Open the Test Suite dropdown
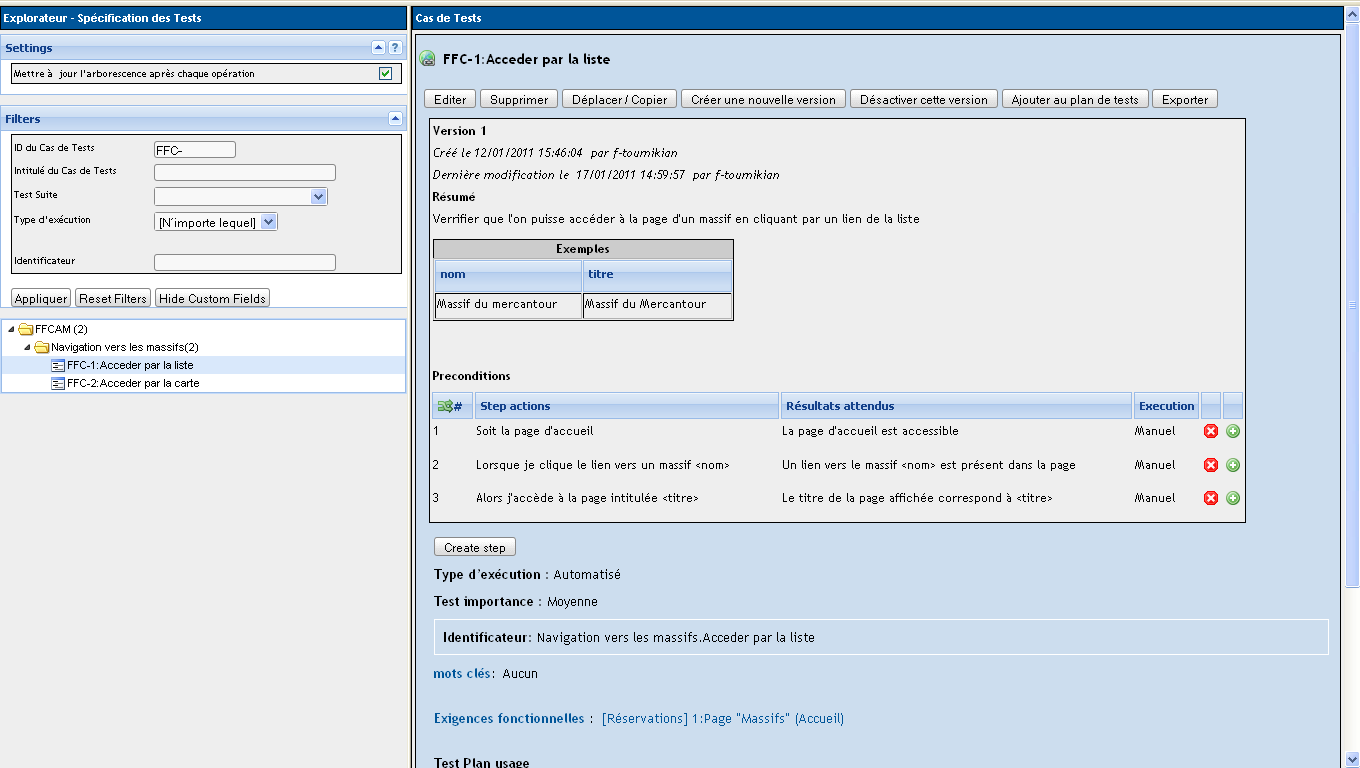 pos(318,197)
